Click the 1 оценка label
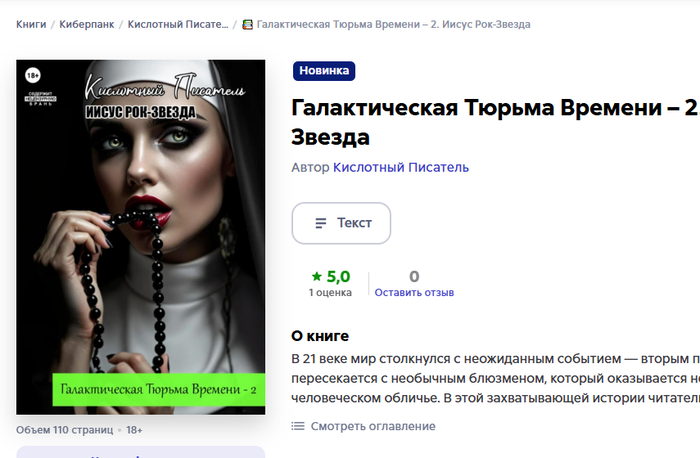The image size is (700, 458). tap(330, 292)
